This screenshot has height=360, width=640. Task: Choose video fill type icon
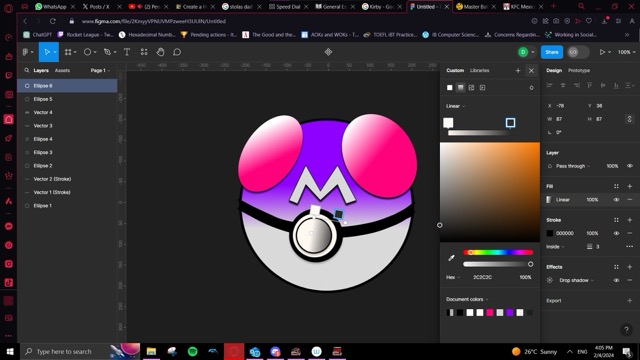(482, 87)
